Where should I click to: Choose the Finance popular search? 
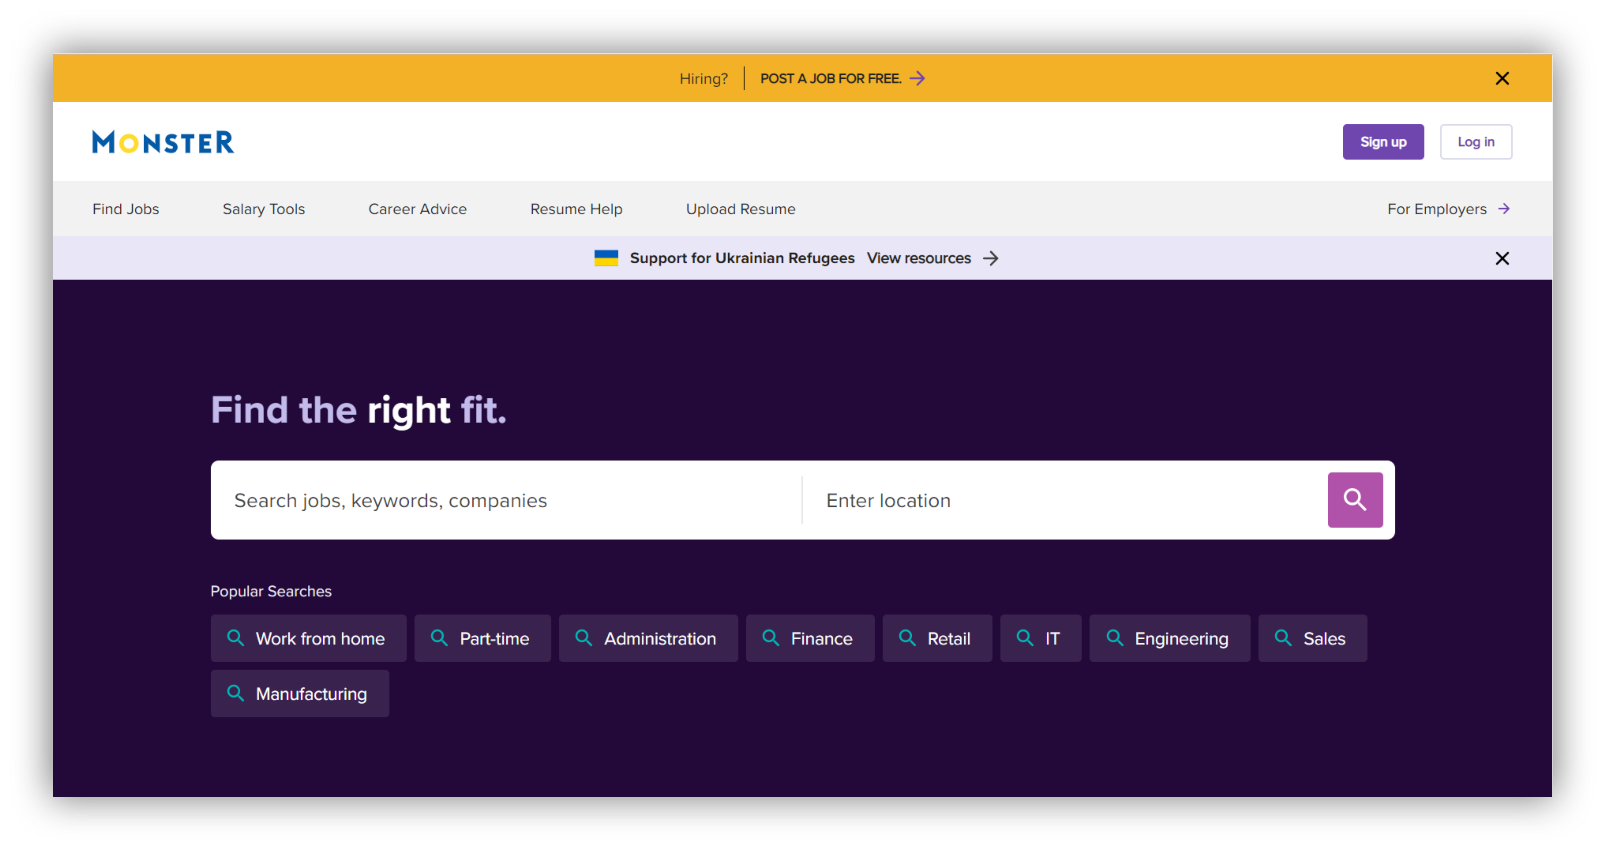click(x=810, y=638)
